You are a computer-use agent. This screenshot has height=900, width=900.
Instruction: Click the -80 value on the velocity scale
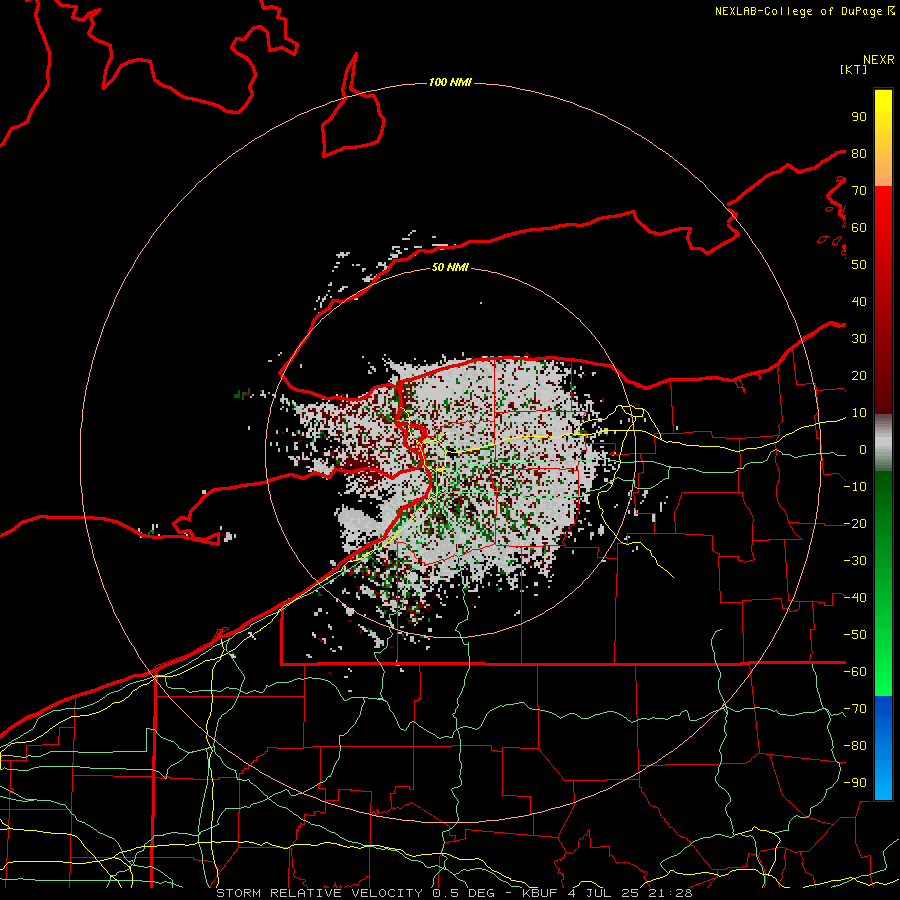tap(855, 746)
